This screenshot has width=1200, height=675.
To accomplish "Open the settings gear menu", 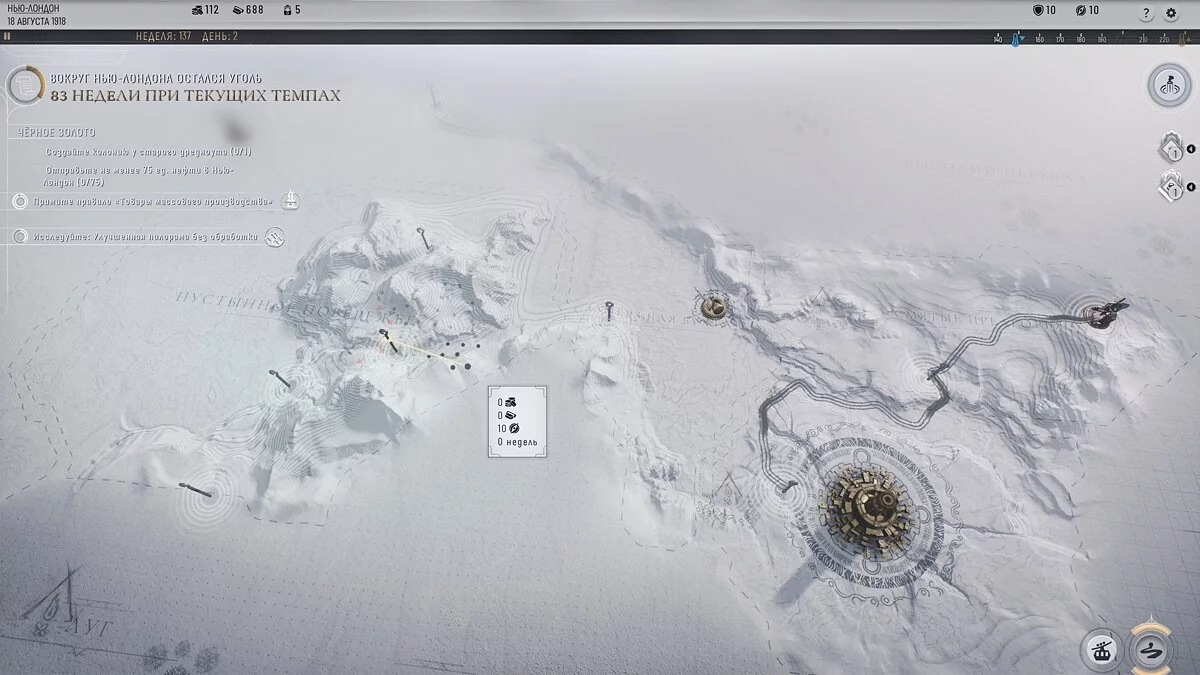I will pos(1172,13).
